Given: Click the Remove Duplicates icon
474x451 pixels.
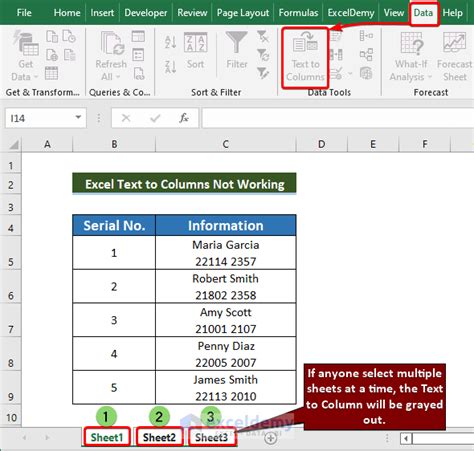Looking at the screenshot, I should pos(336,55).
